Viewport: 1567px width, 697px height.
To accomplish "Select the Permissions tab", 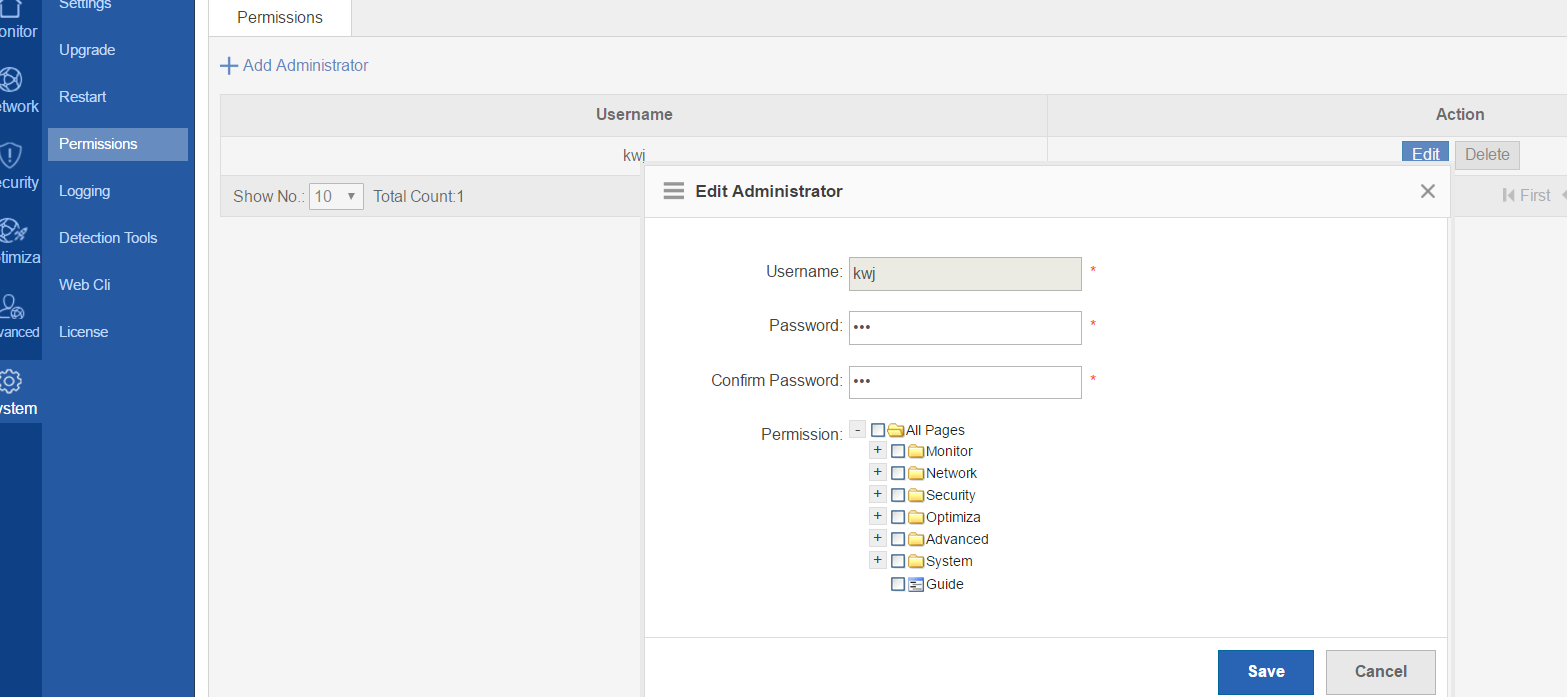I will [280, 18].
